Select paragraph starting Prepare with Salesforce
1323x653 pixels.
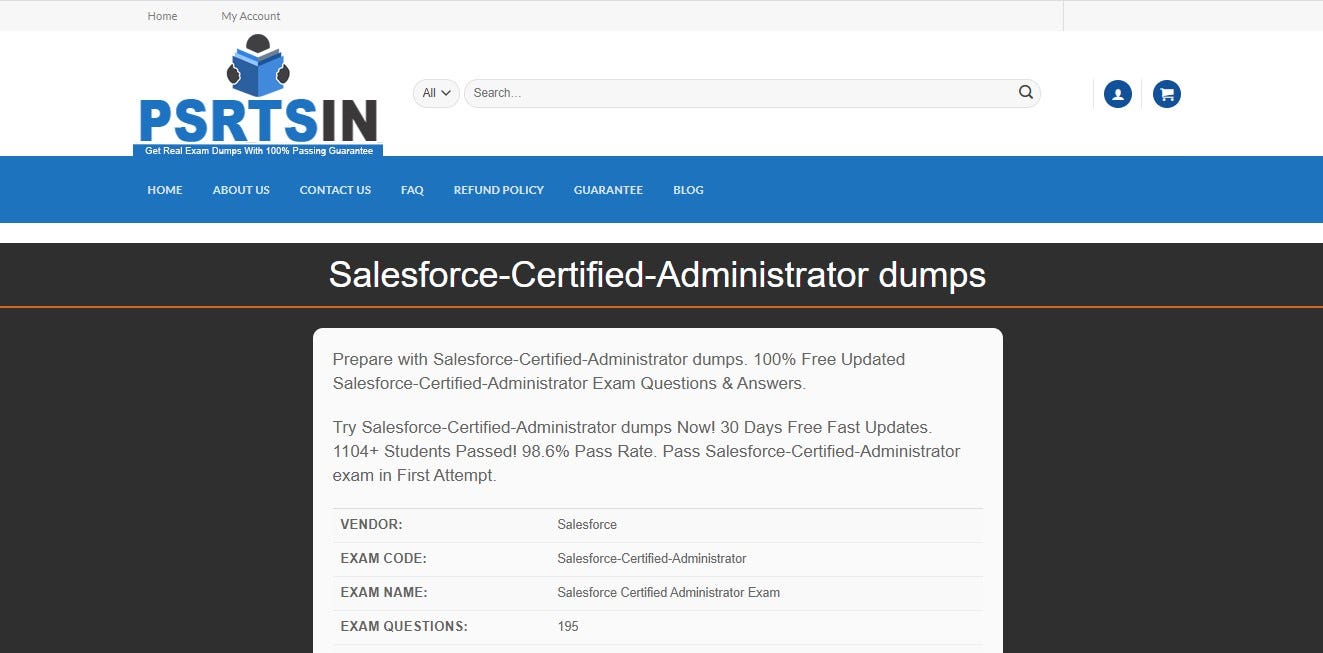pyautogui.click(x=619, y=371)
